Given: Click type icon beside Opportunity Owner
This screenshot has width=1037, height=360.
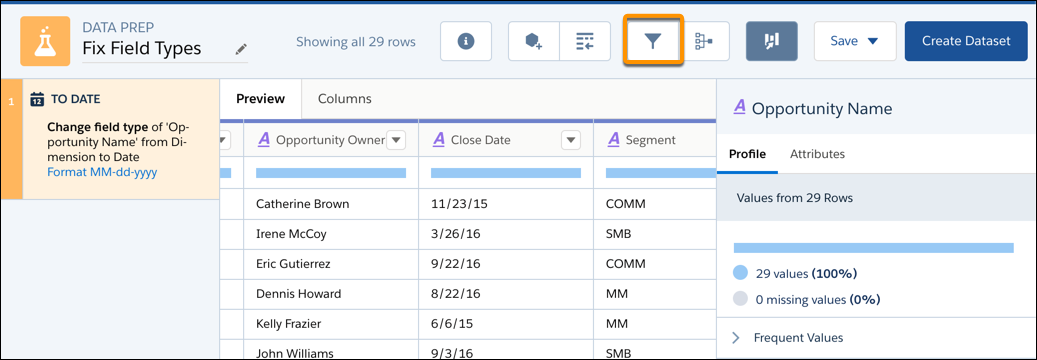Looking at the screenshot, I should click(x=264, y=140).
